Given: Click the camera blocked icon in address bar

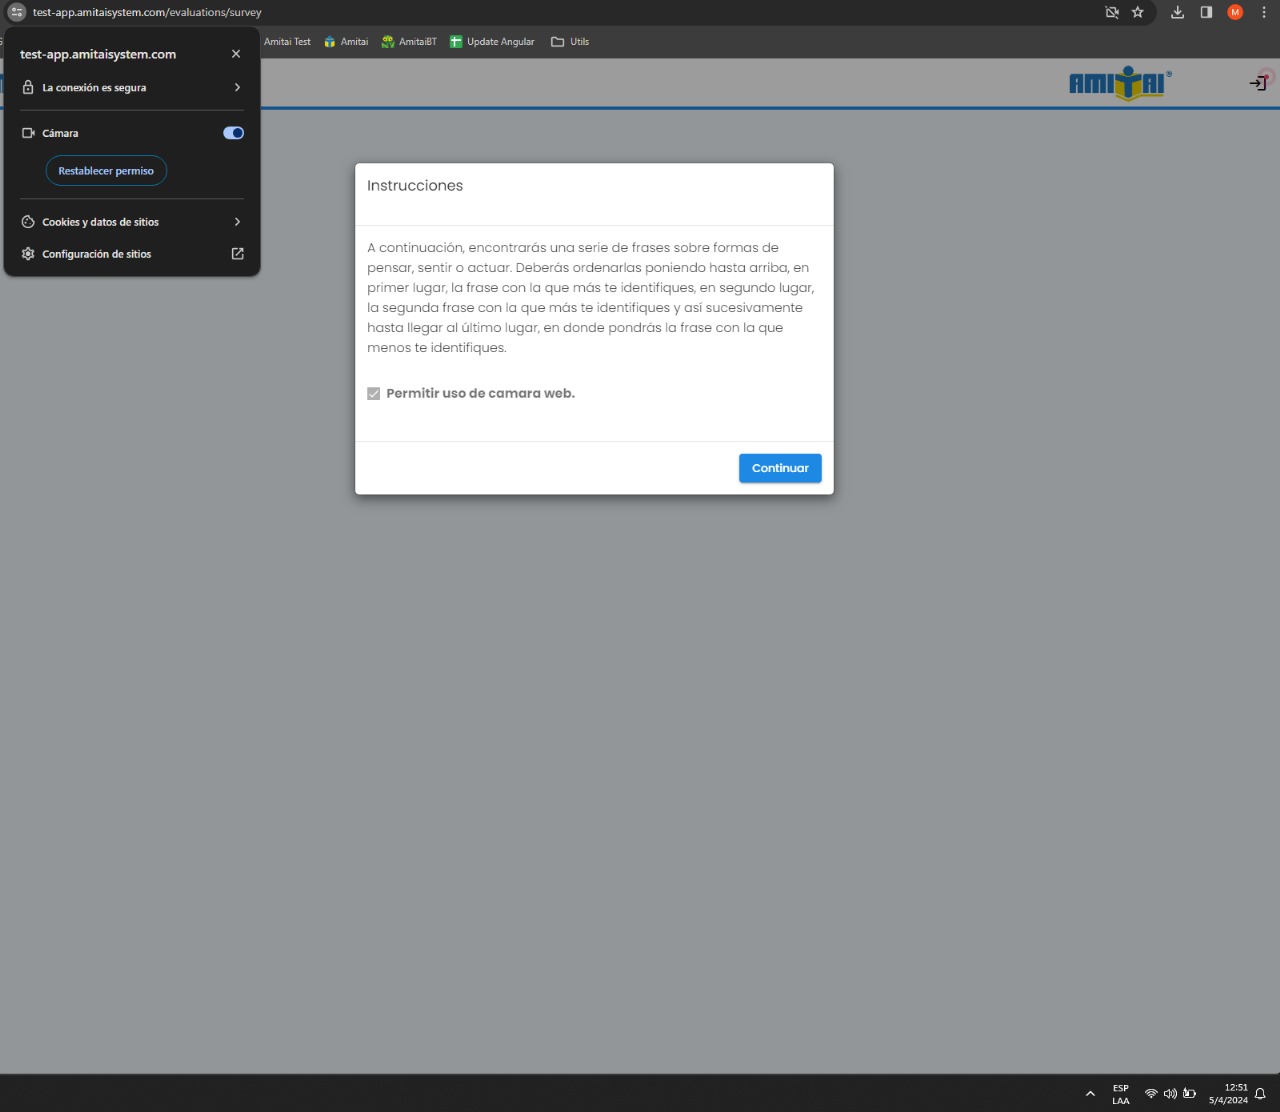Looking at the screenshot, I should point(1111,12).
